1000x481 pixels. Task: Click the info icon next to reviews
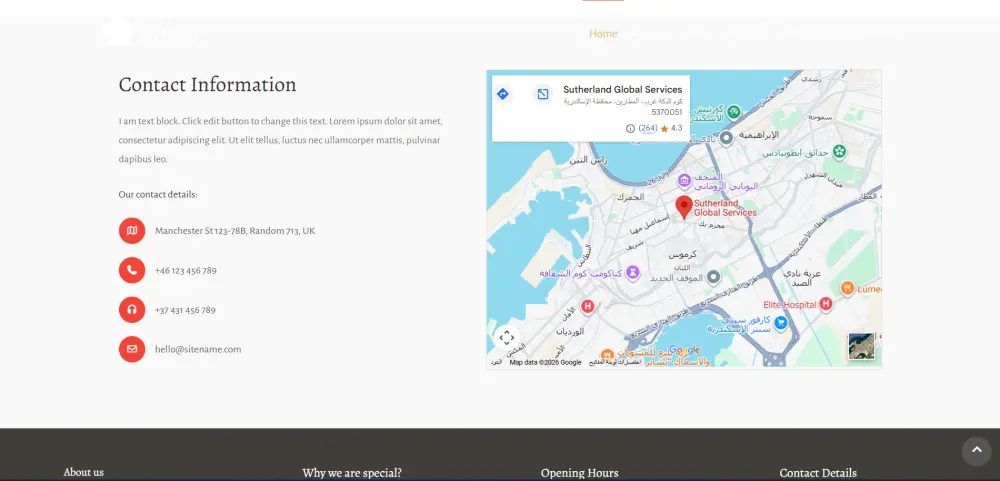[630, 128]
